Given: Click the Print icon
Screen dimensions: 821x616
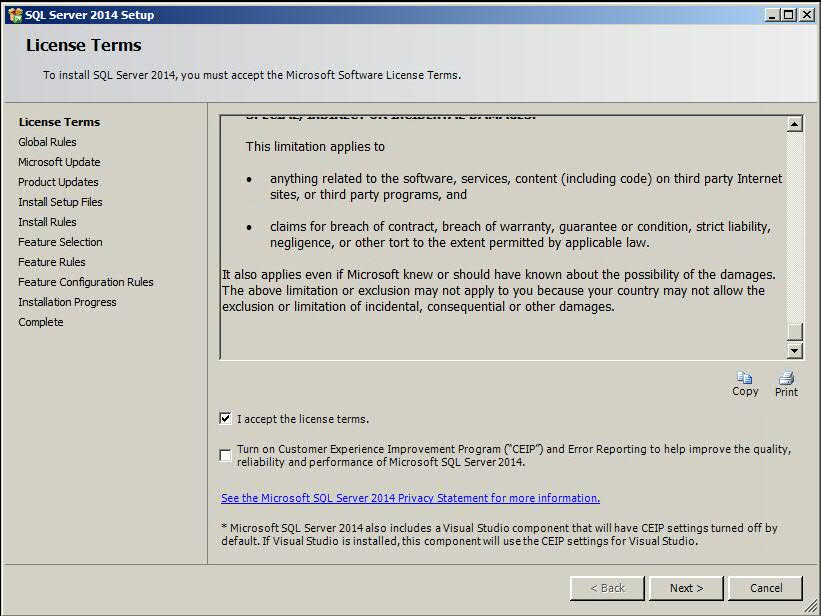Looking at the screenshot, I should 786,381.
